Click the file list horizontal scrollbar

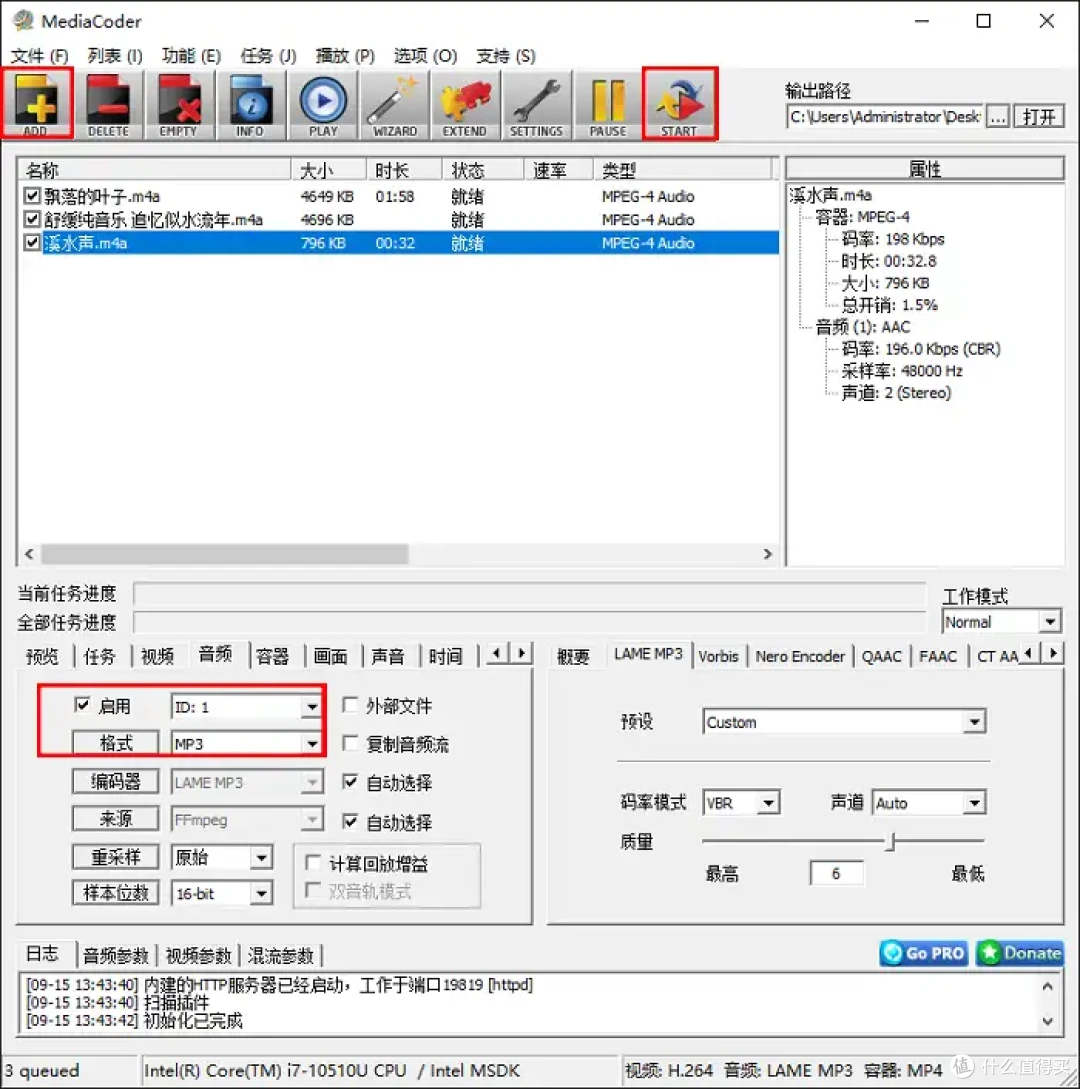tap(224, 554)
